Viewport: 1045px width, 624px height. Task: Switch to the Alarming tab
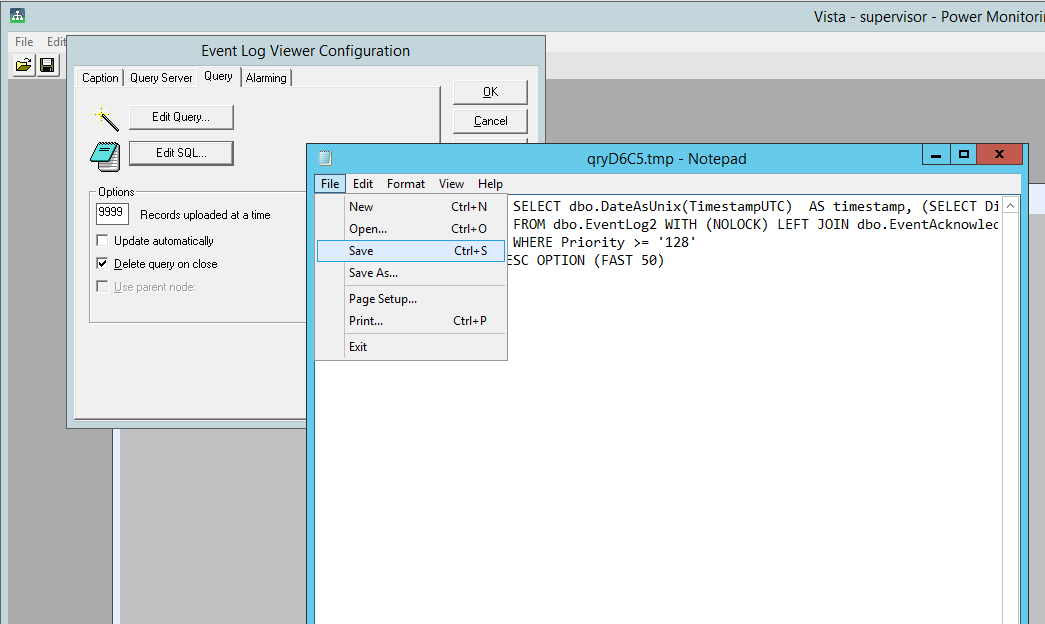[x=266, y=78]
